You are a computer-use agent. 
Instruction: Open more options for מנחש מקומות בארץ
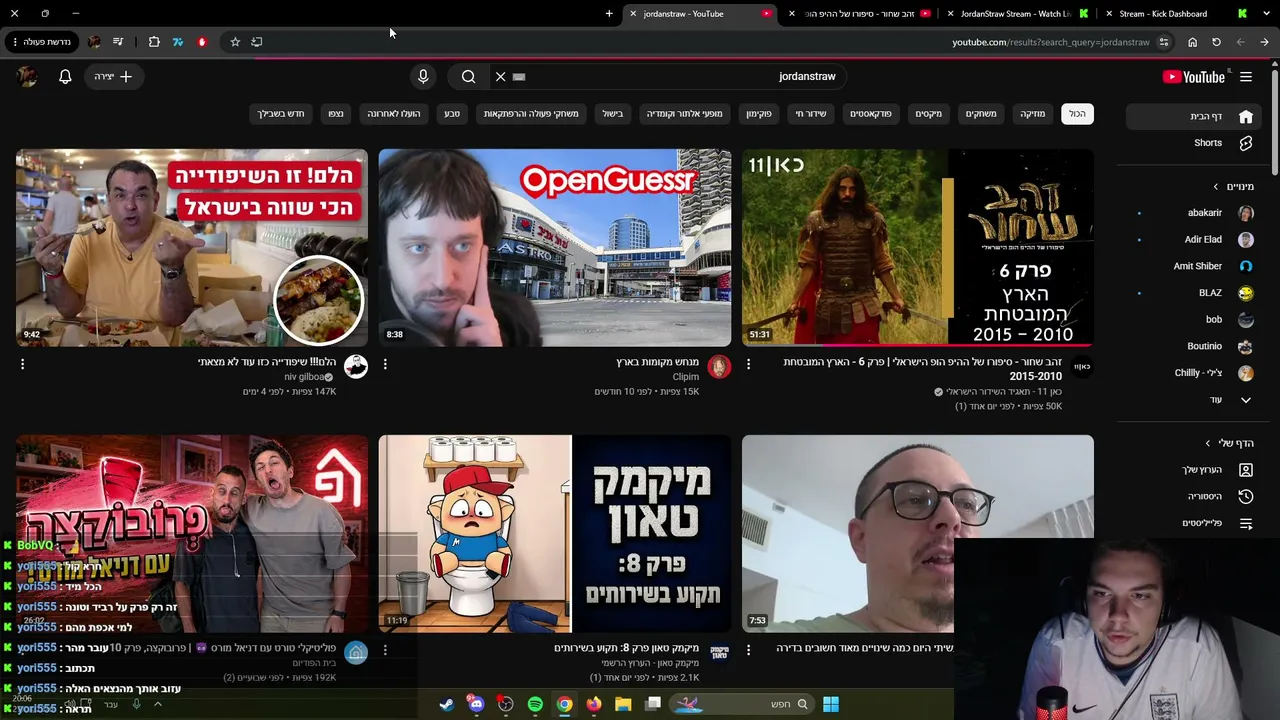pyautogui.click(x=385, y=365)
